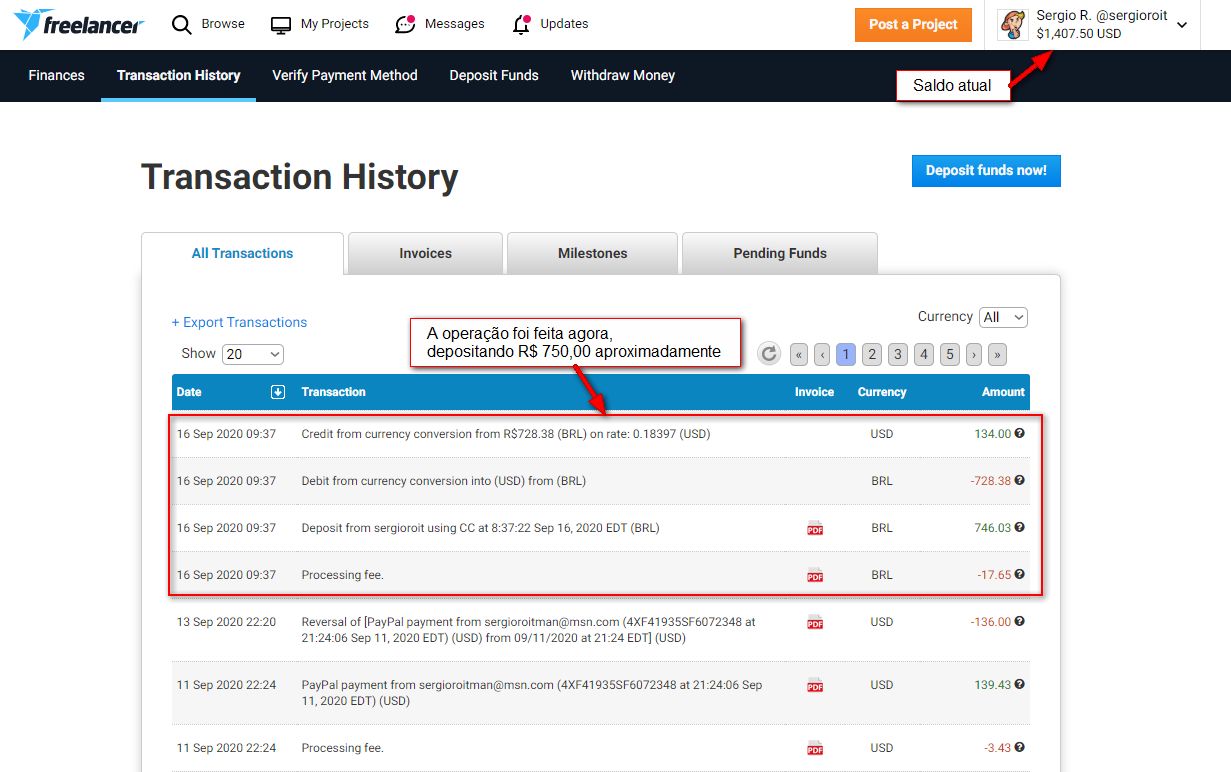Click Debit from currency conversion row text
The width and height of the screenshot is (1231, 772).
point(443,481)
